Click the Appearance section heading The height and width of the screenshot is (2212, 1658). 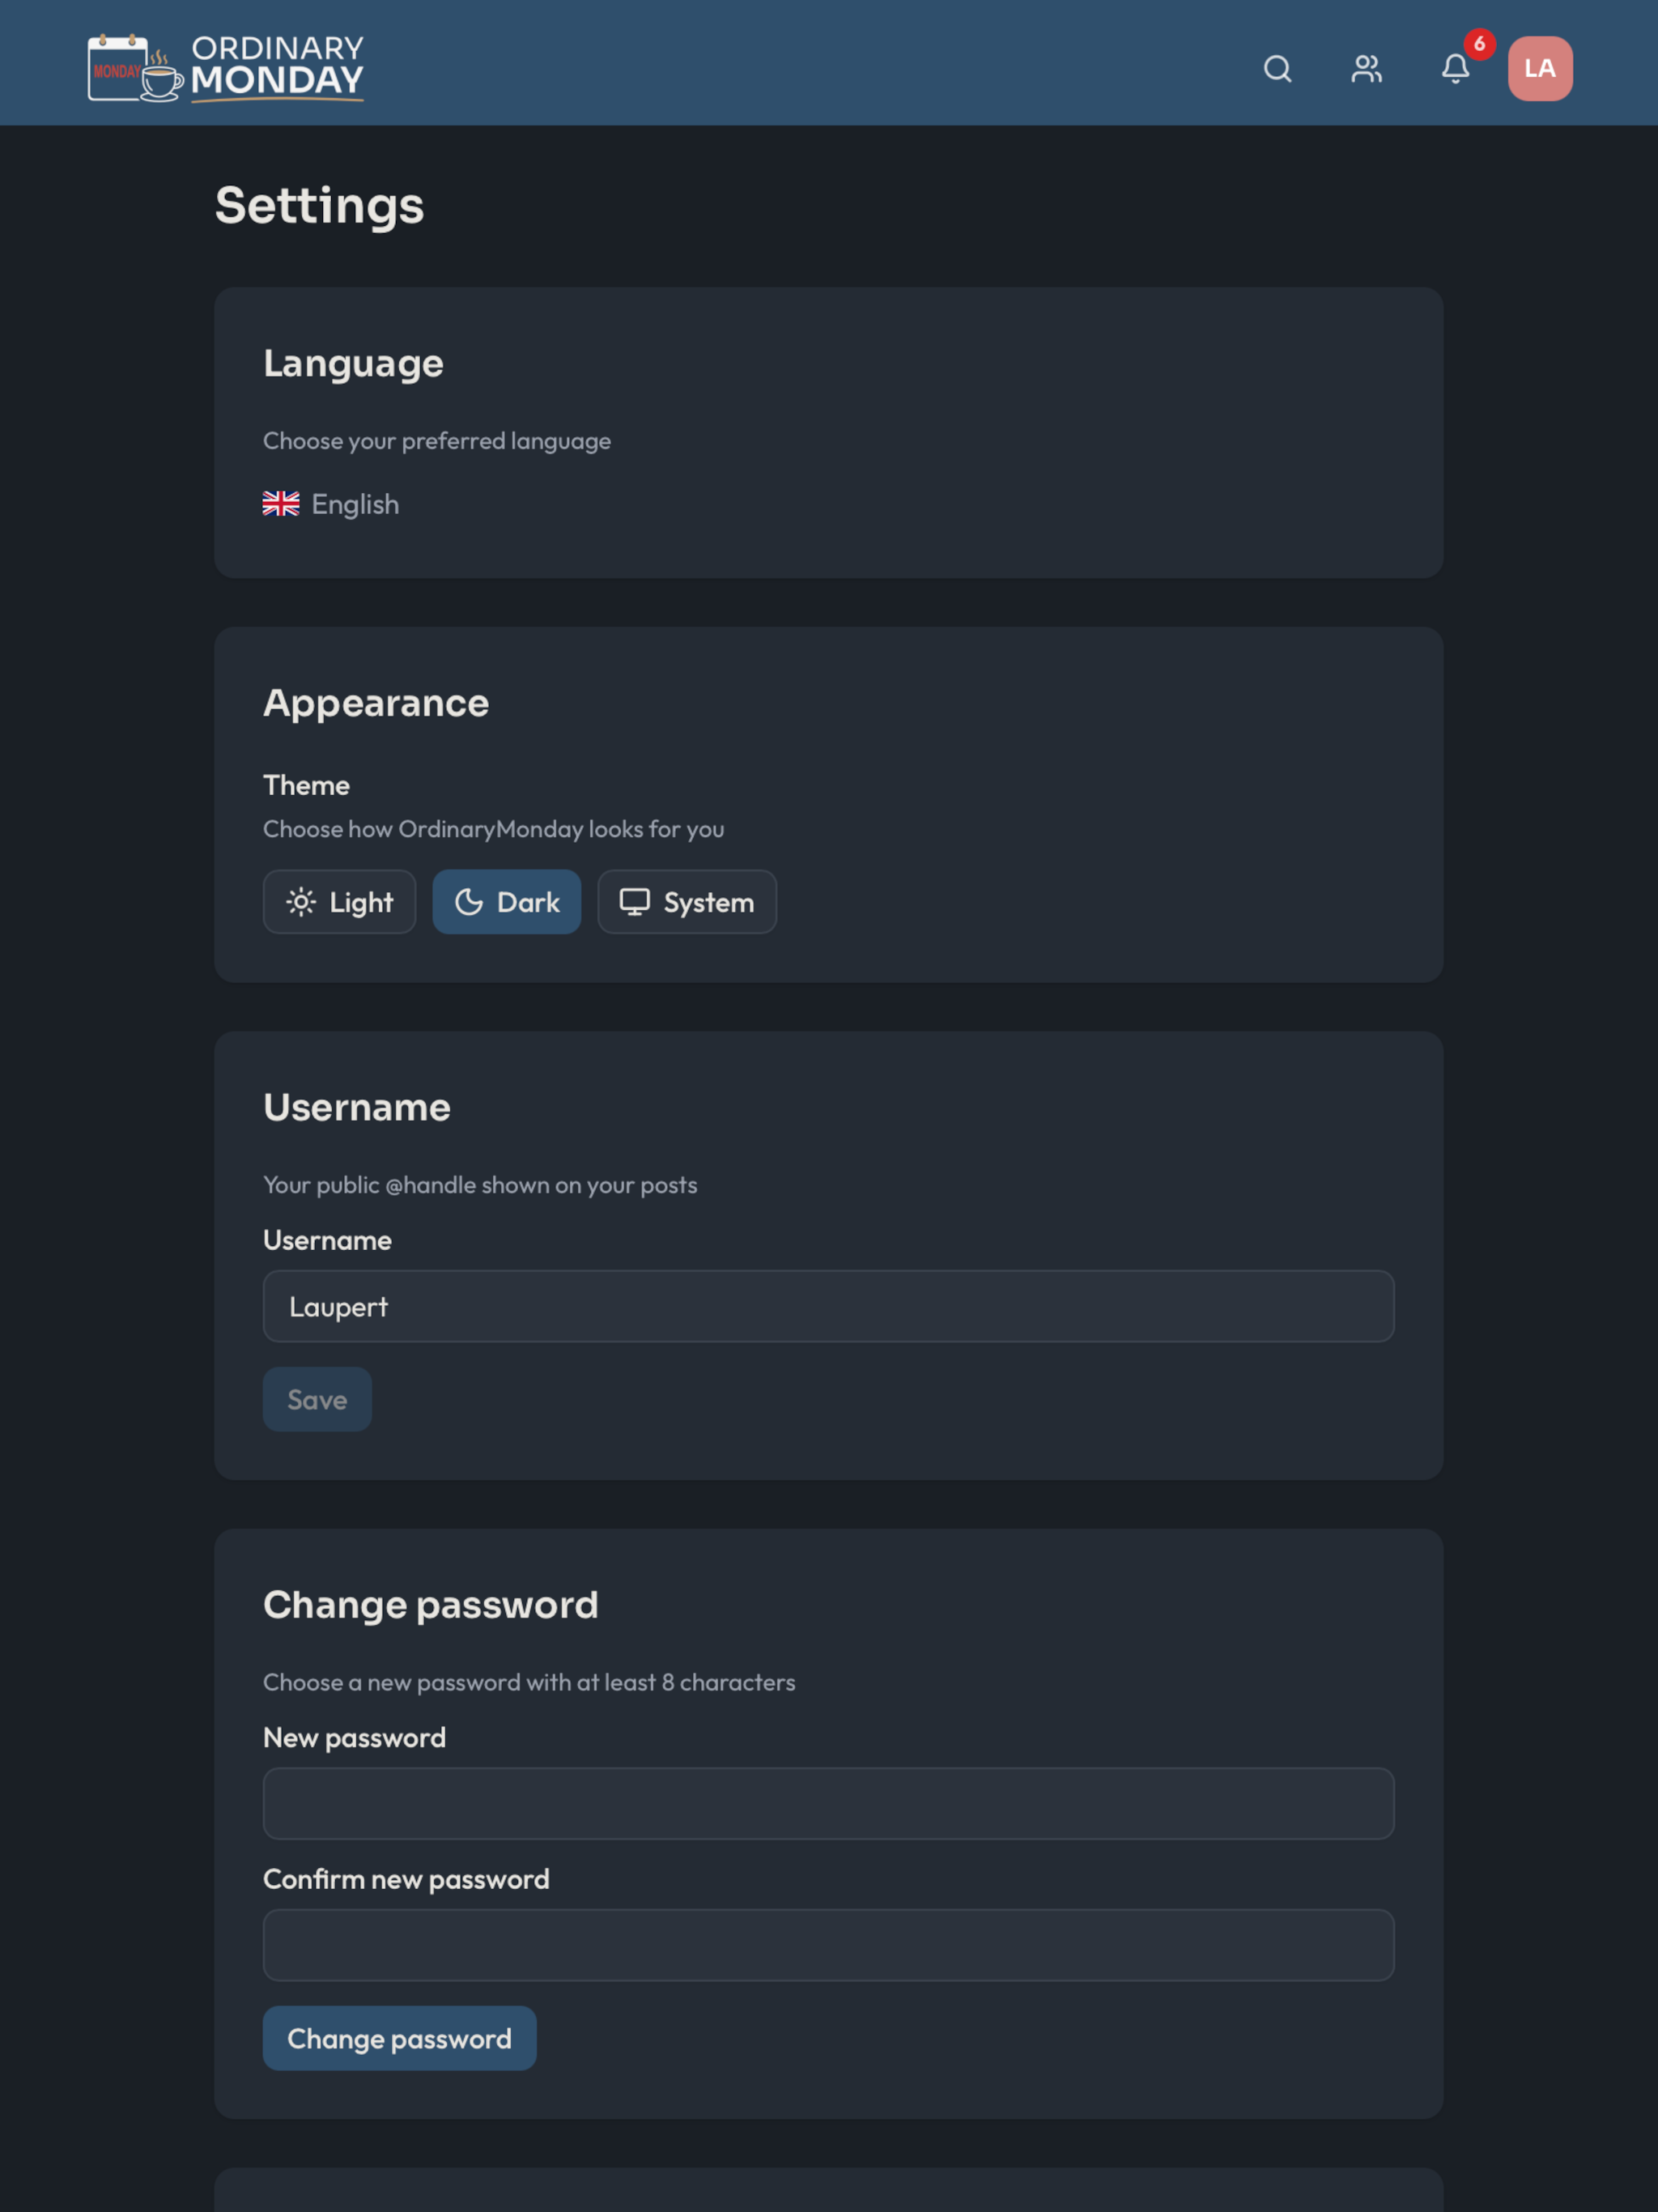(376, 703)
